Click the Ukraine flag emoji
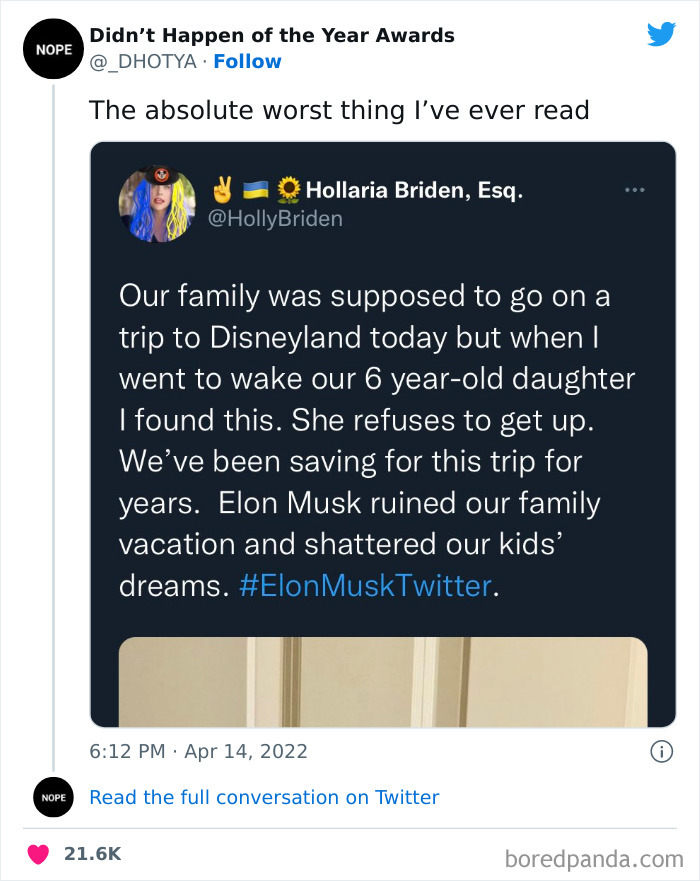Viewport: 700px width, 881px height. [255, 188]
